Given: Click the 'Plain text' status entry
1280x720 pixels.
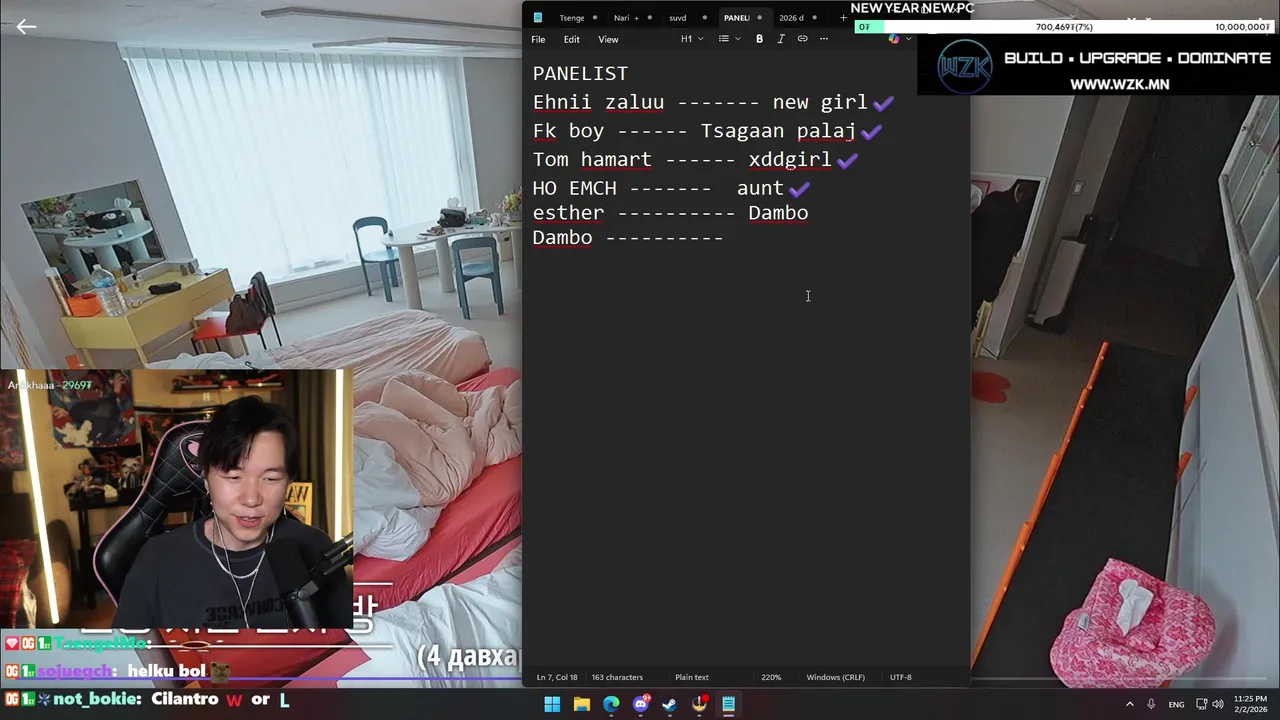Looking at the screenshot, I should click(691, 677).
